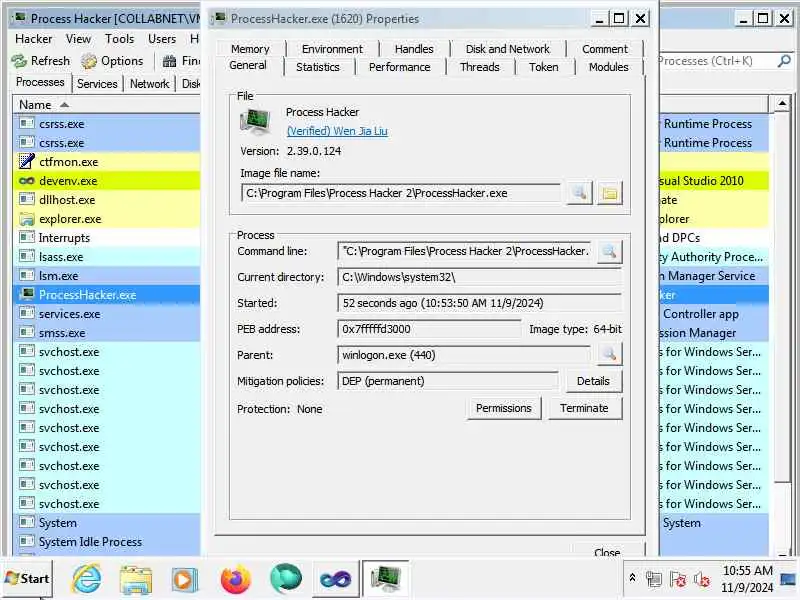Switch to the Performance tab
800x600 pixels.
tap(399, 67)
